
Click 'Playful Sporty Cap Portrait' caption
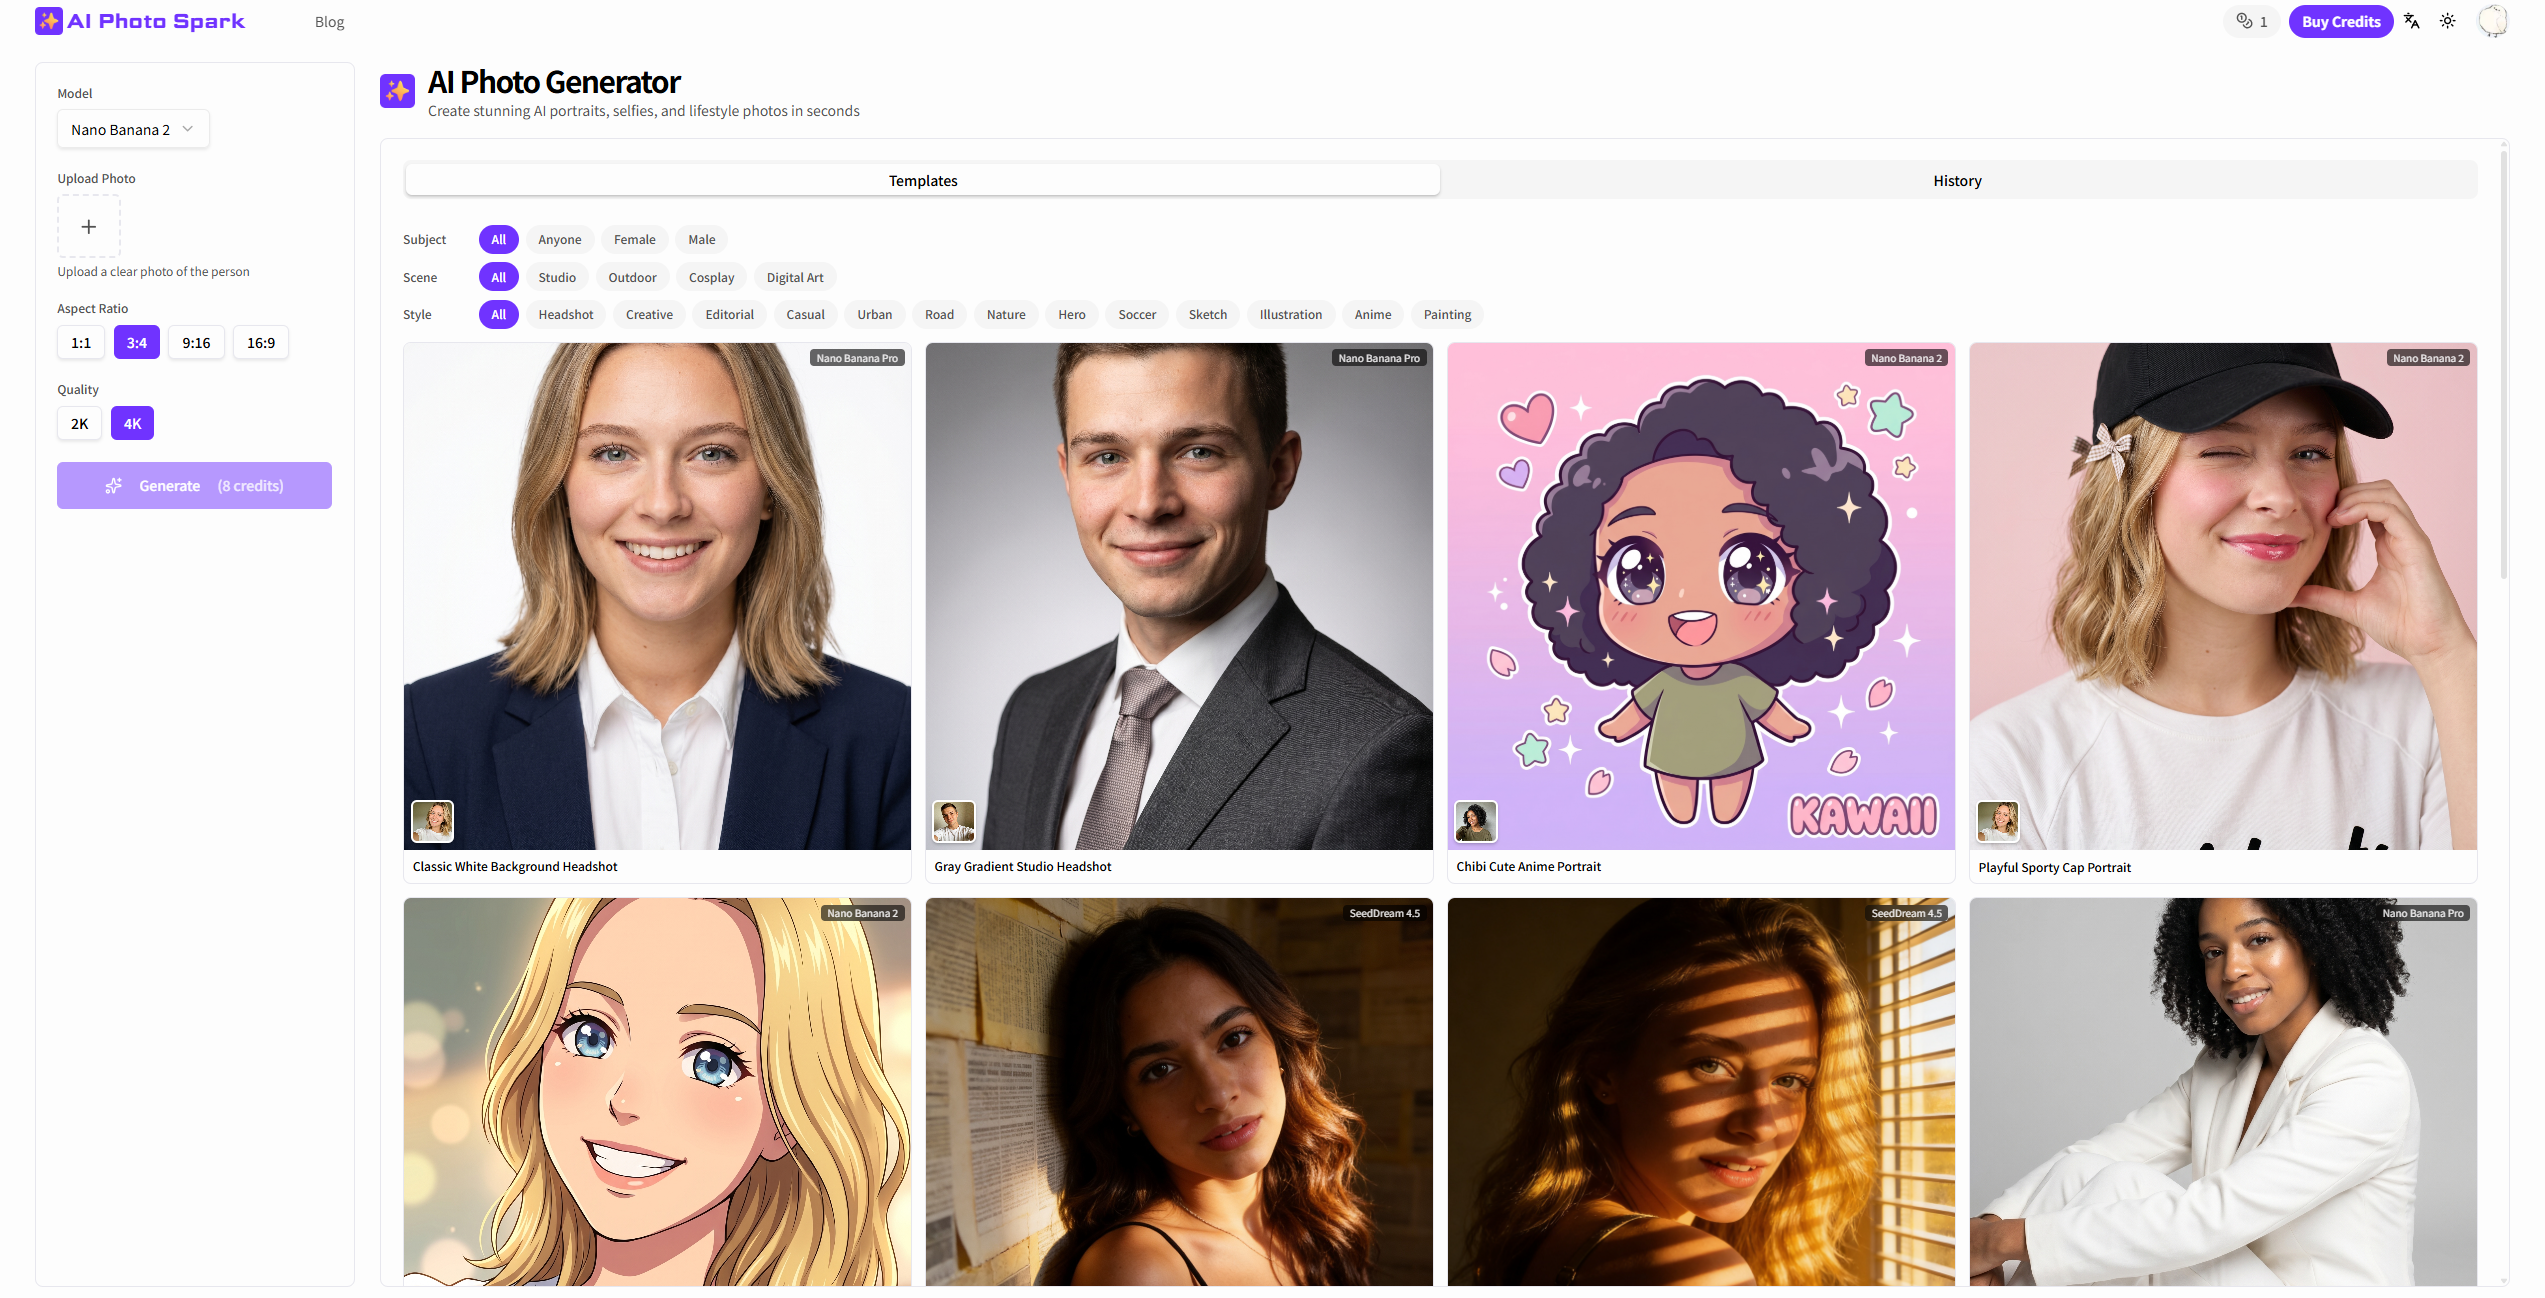point(2054,868)
